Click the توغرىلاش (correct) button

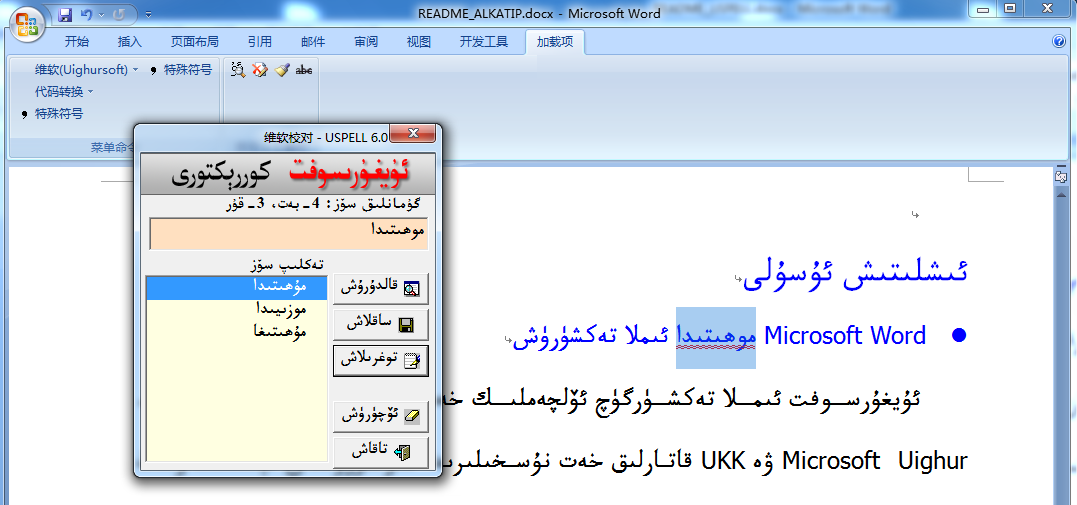[x=381, y=360]
